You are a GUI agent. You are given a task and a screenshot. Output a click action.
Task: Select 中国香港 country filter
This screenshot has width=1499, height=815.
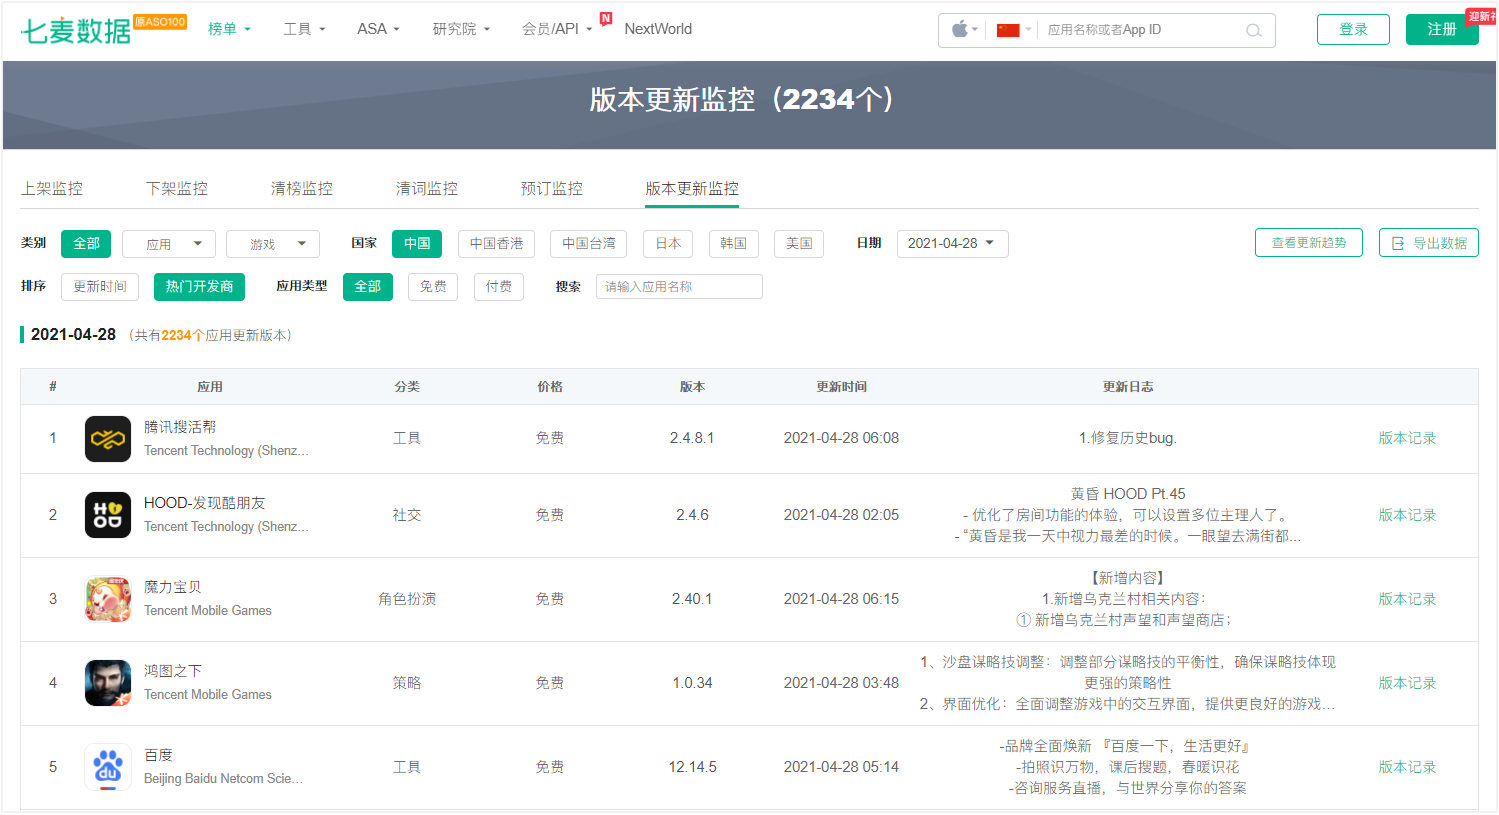(496, 244)
